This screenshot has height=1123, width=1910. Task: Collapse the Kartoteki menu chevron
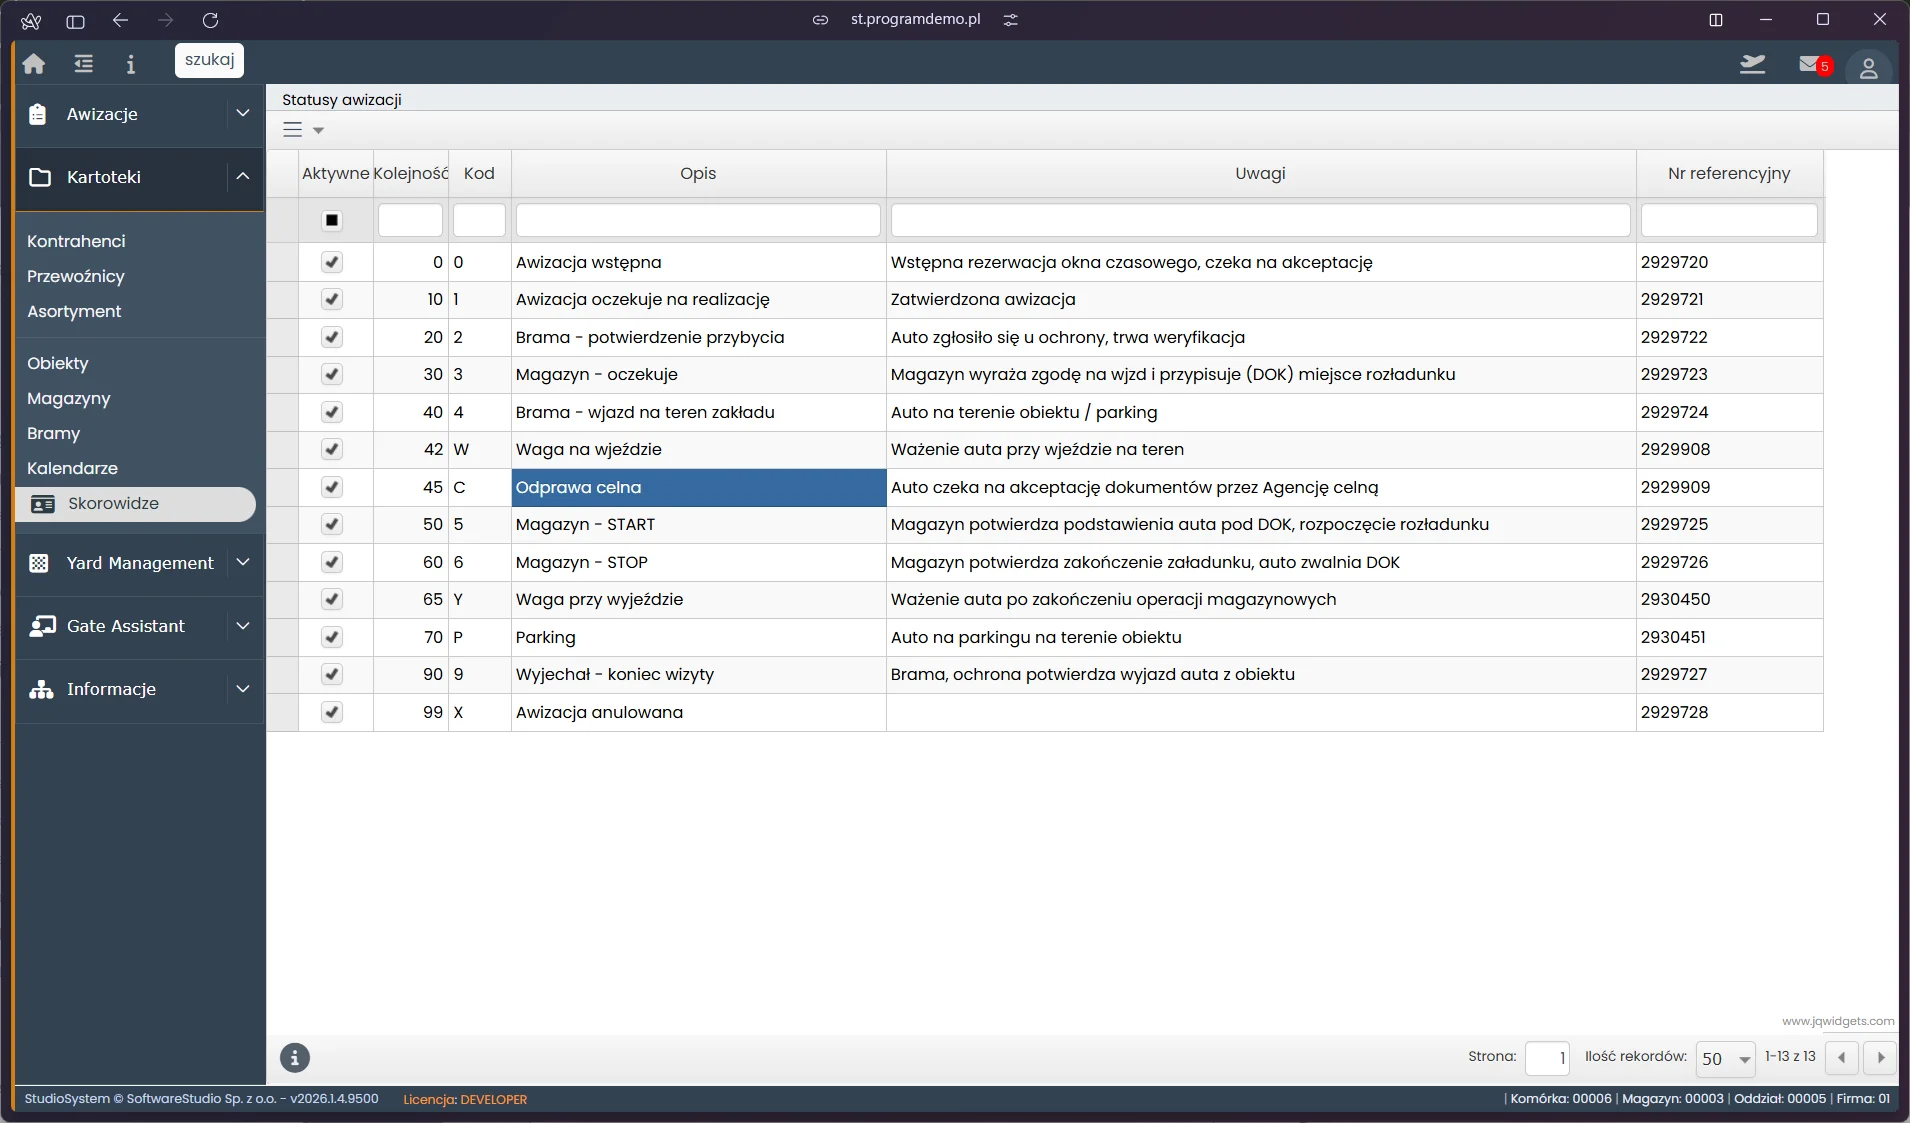(243, 176)
